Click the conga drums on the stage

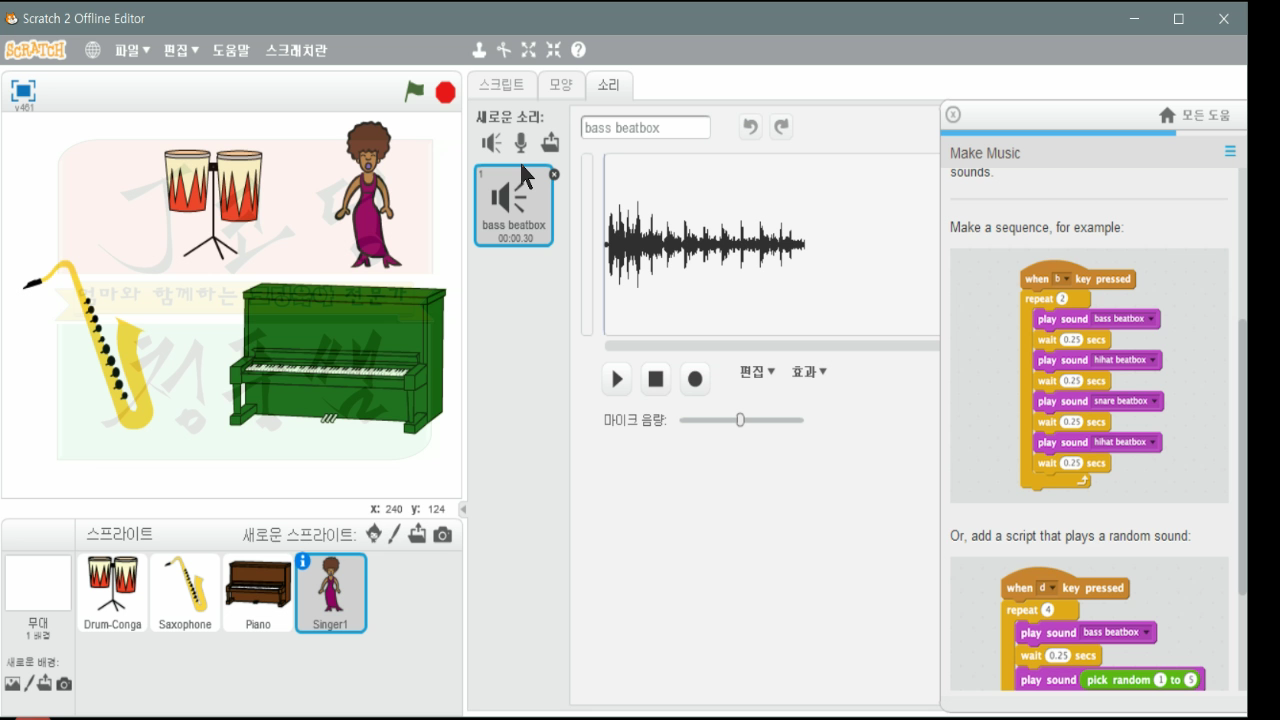coord(213,202)
